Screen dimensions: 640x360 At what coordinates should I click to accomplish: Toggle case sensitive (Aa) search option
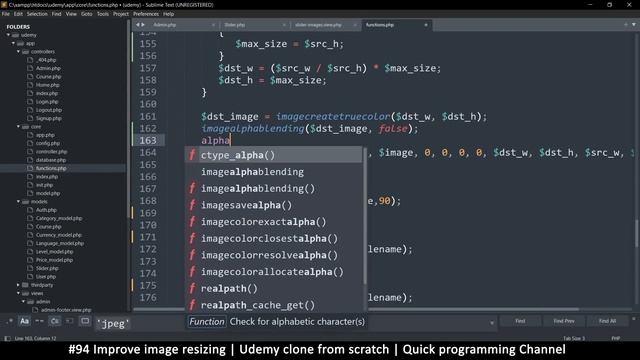click(24, 322)
